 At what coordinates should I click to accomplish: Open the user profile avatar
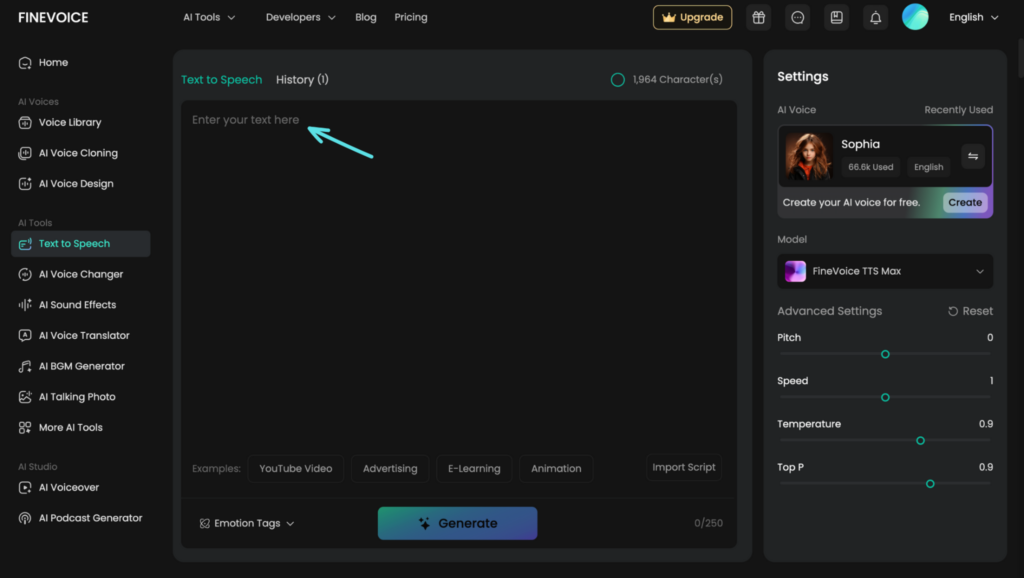(914, 17)
